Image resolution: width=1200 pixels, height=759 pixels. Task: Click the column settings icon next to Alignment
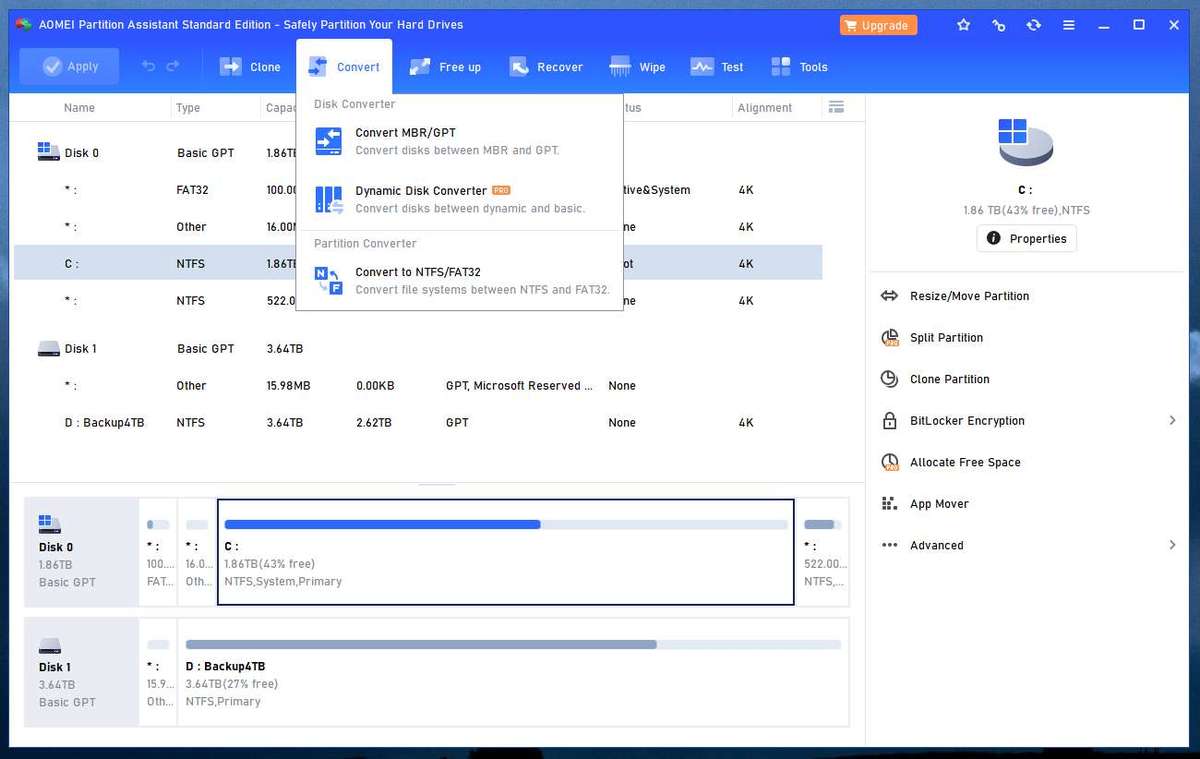coord(837,107)
